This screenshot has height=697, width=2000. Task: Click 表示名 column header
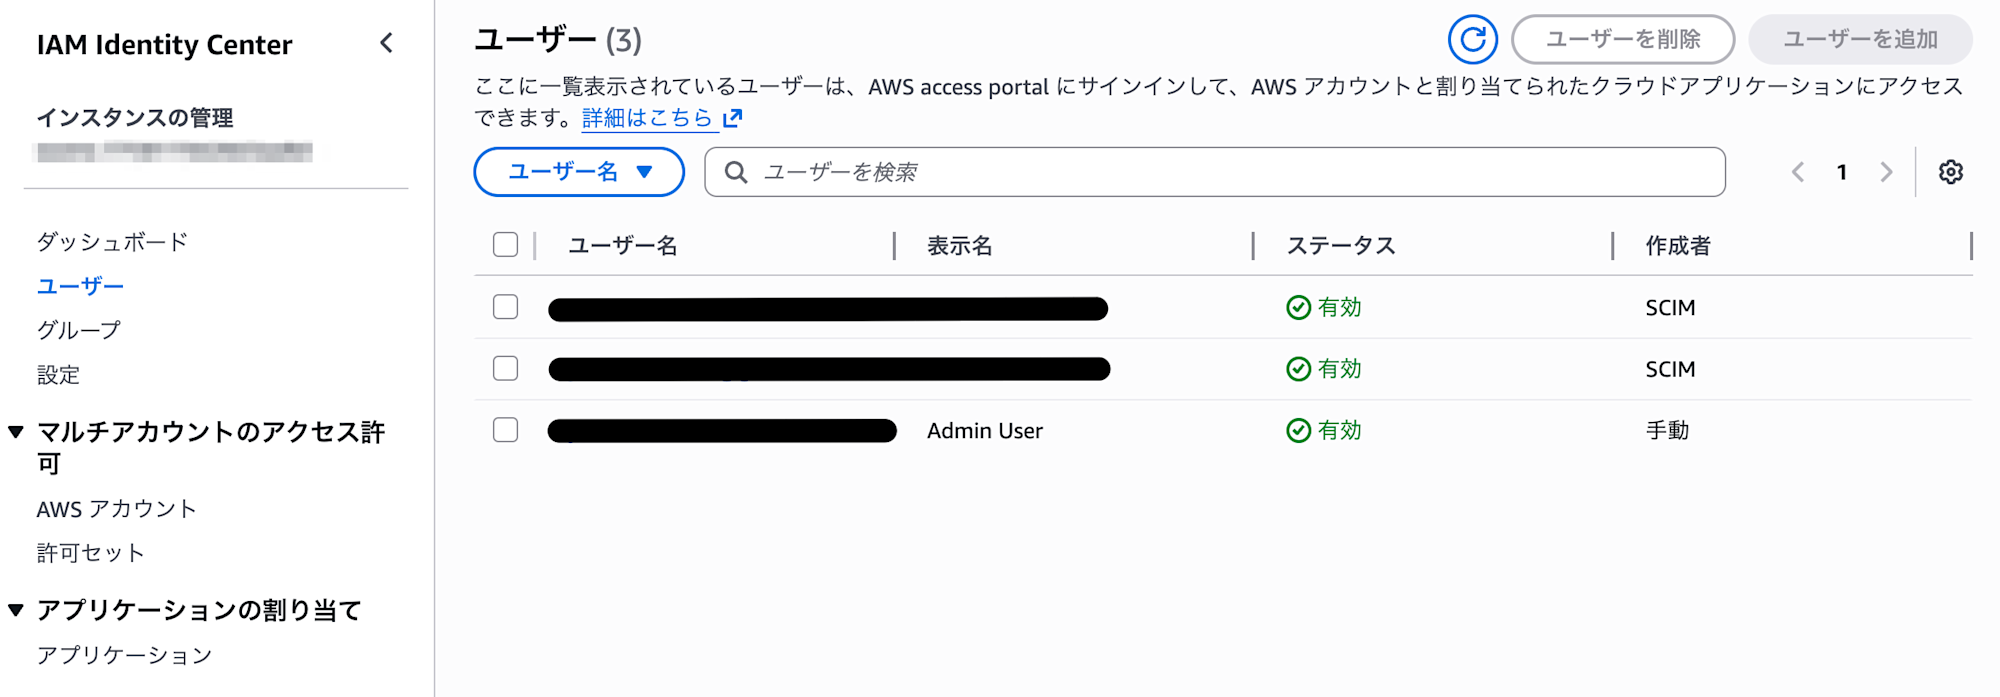959,246
